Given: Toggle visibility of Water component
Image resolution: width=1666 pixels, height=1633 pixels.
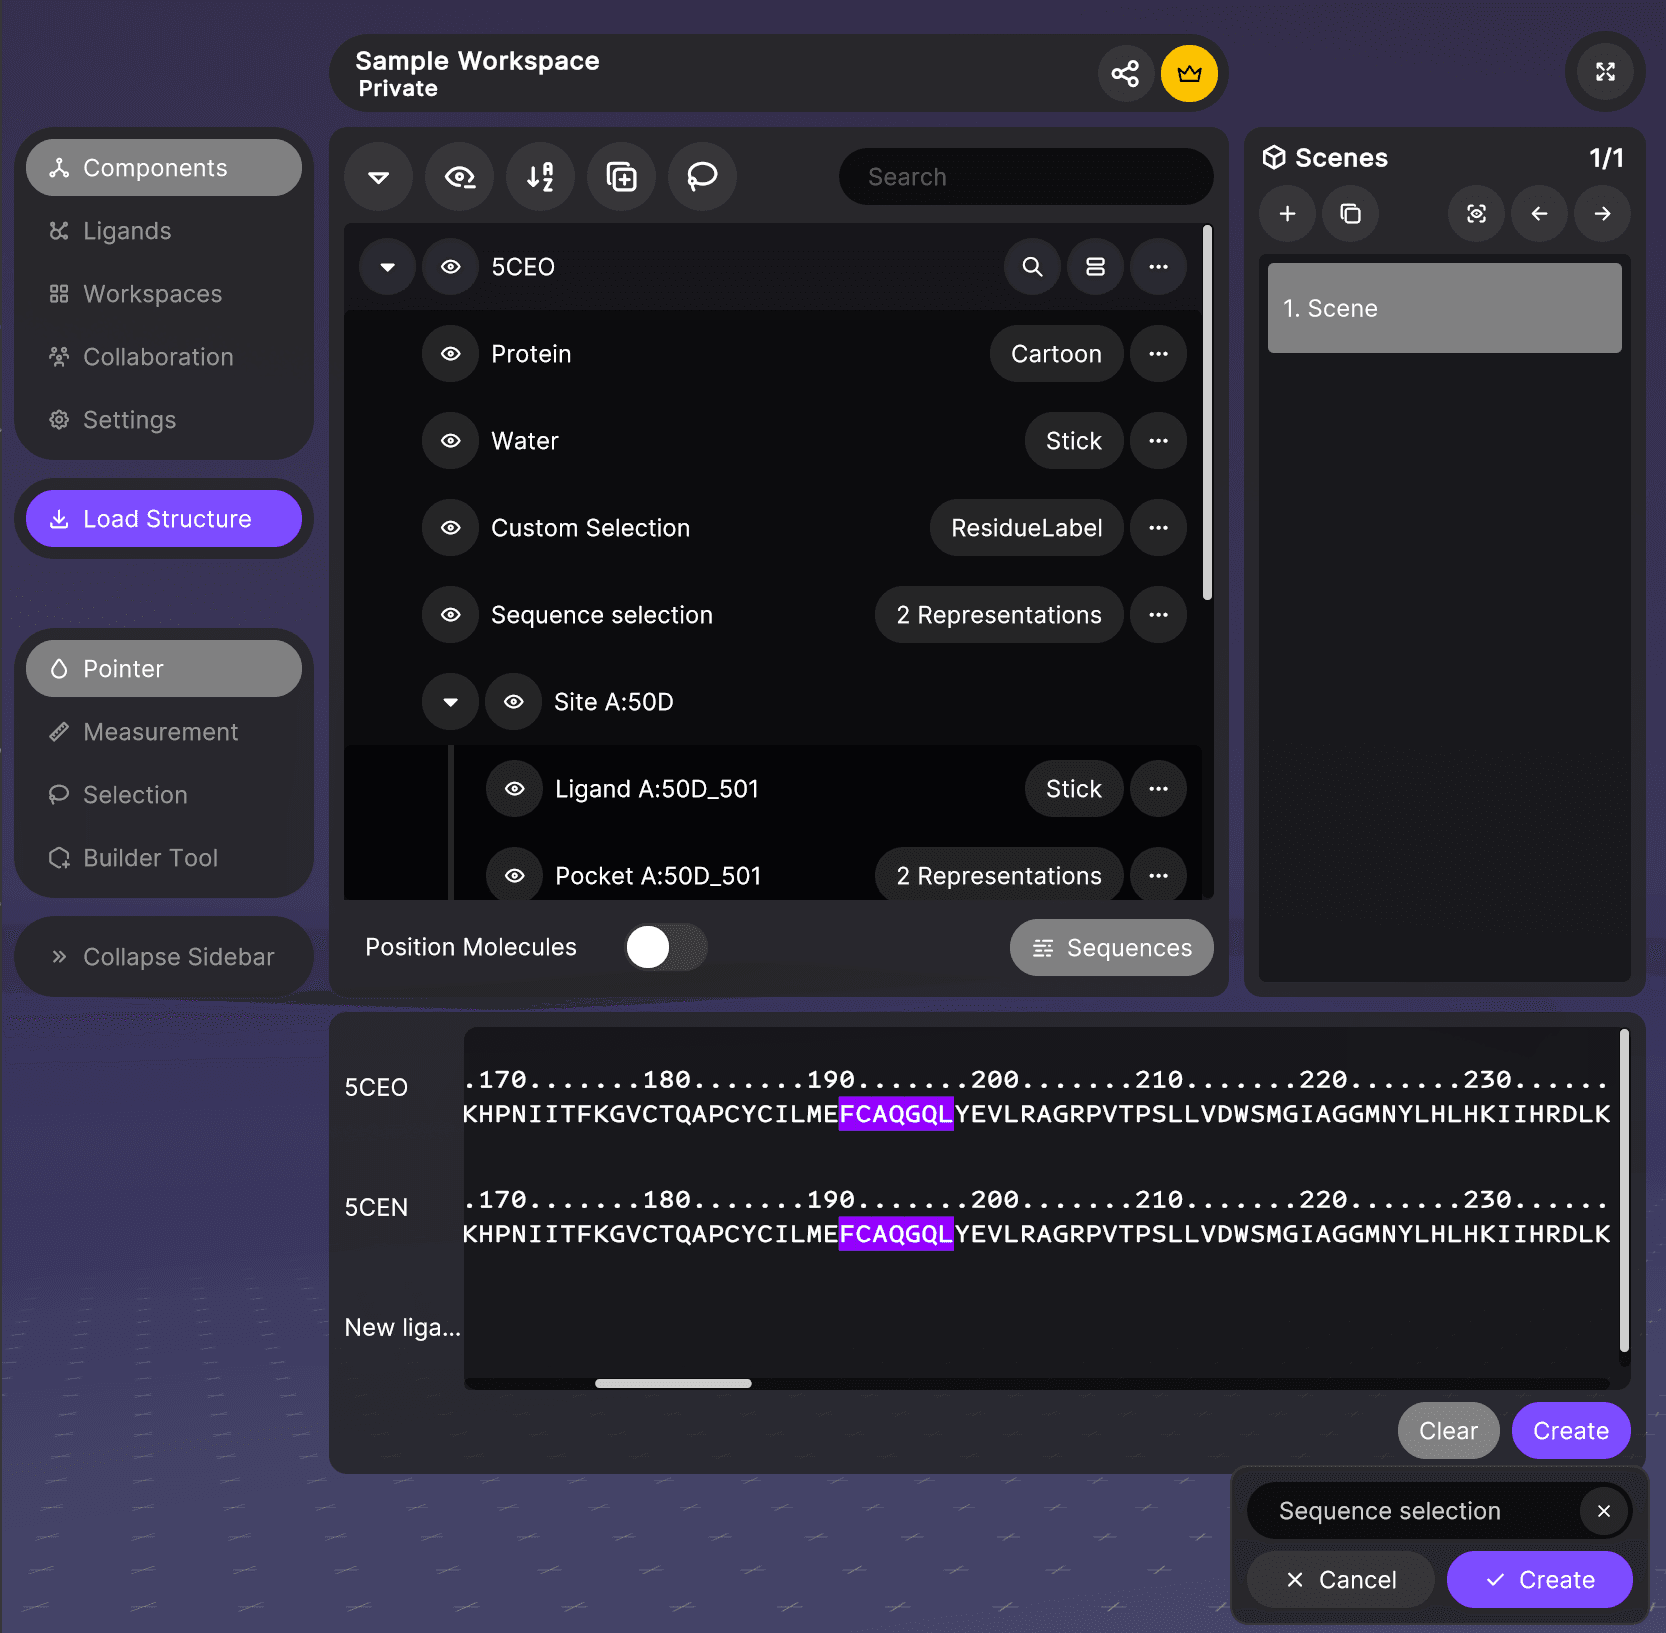Looking at the screenshot, I should [x=451, y=441].
